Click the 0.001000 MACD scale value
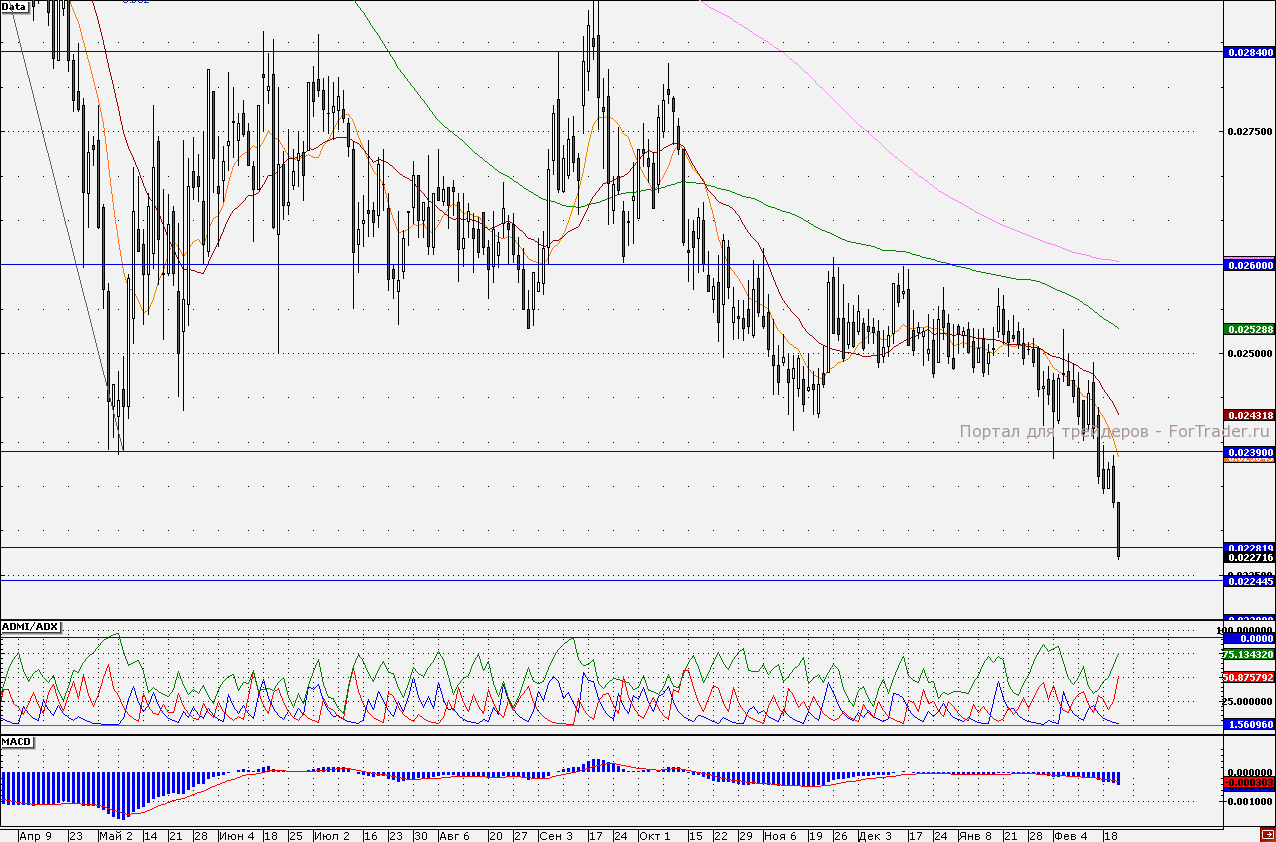Screen dimensions: 1276x842 1249,801
